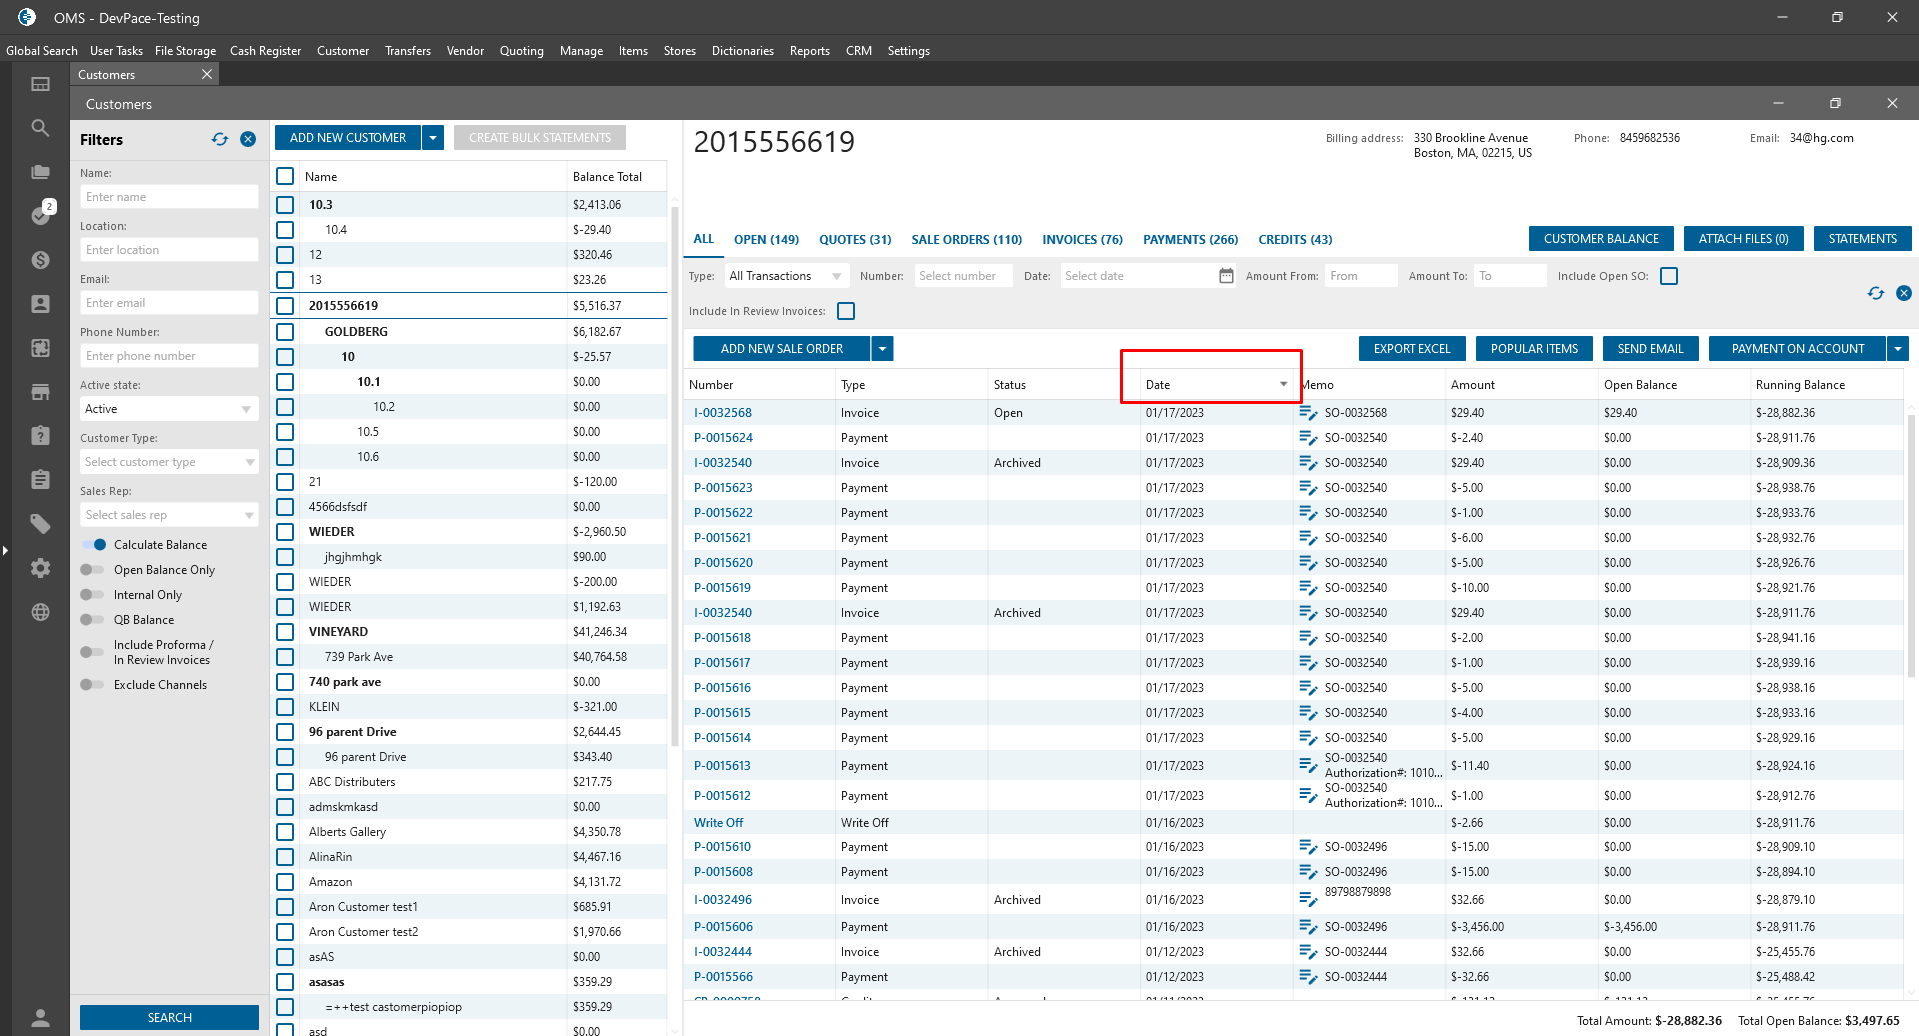Click the transactions table vertical scrollbar
The height and width of the screenshot is (1036, 1919).
coord(1911,545)
